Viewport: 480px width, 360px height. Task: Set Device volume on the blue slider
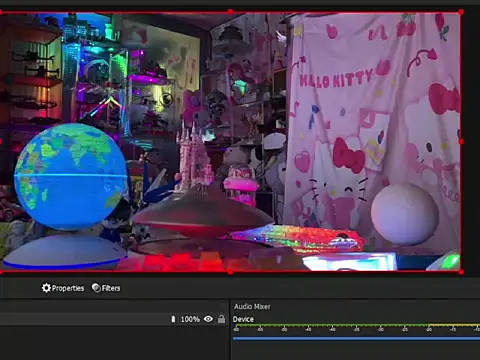pyautogui.click(x=356, y=338)
